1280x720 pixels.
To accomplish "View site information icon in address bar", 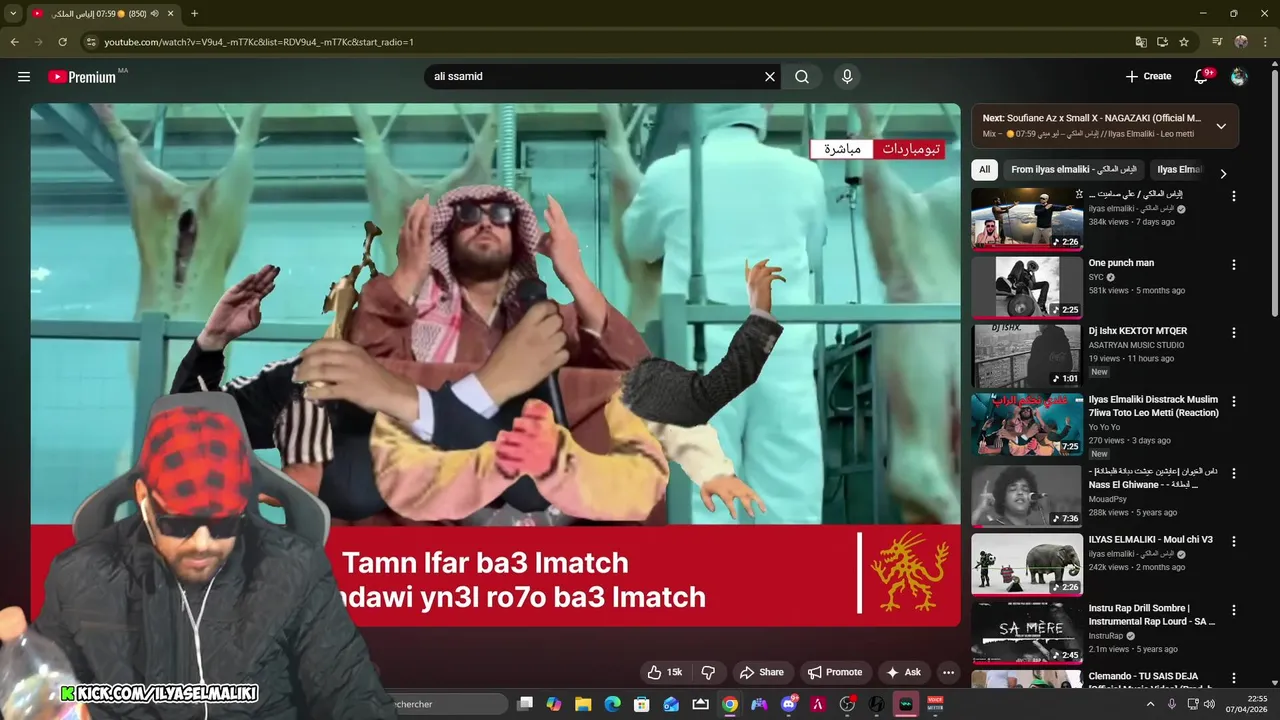I will tap(91, 42).
